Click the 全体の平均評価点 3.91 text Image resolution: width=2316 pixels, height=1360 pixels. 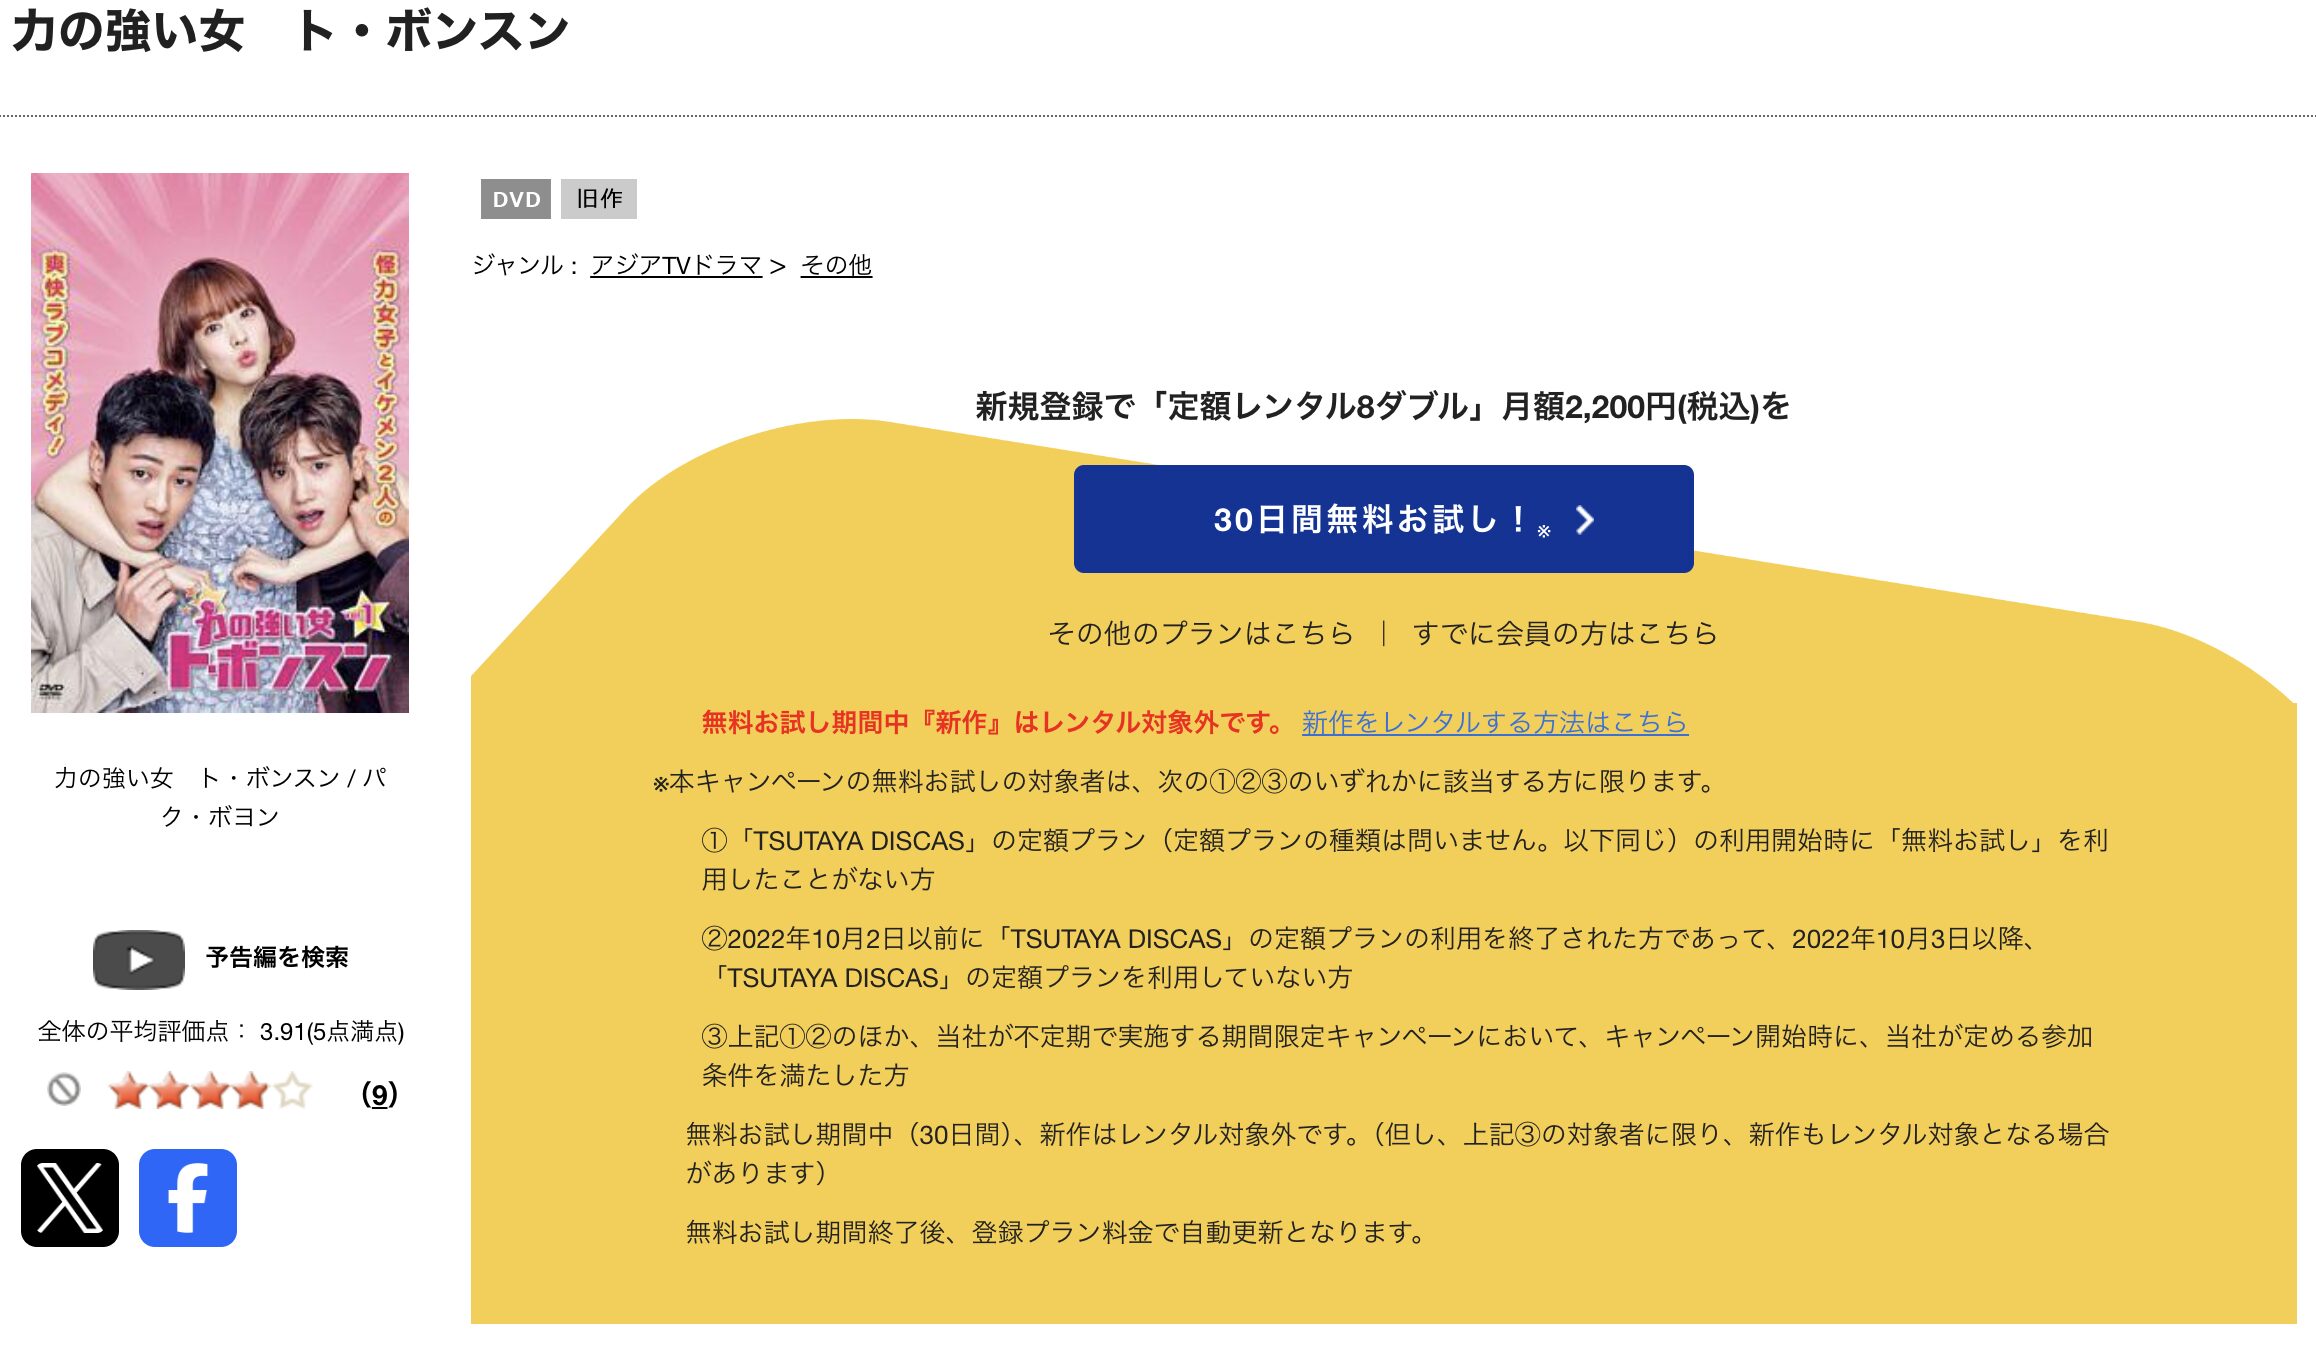(x=221, y=1031)
